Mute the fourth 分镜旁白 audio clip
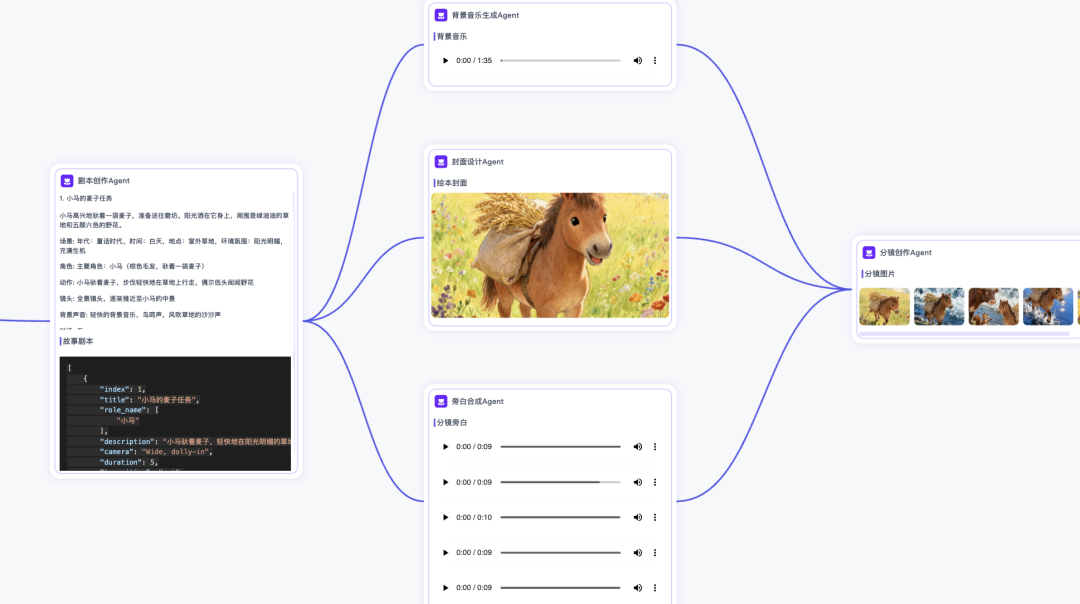Viewport: 1080px width, 604px height. coord(637,552)
